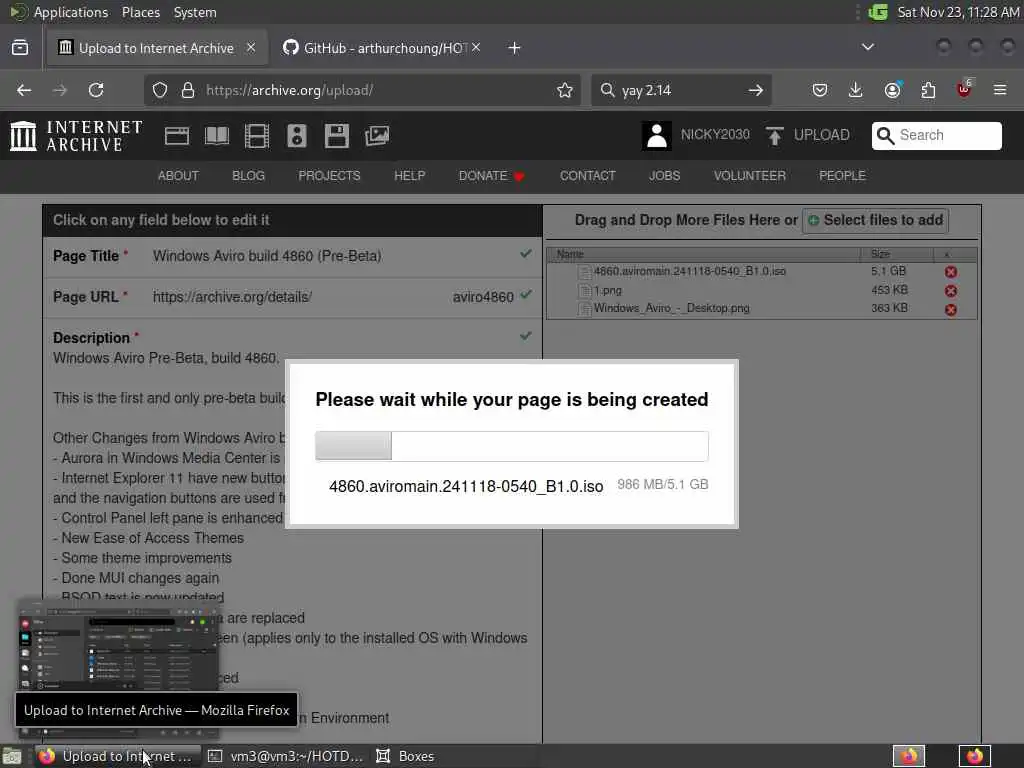
Task: Click the Name column header in file list
Action: pyautogui.click(x=703, y=254)
